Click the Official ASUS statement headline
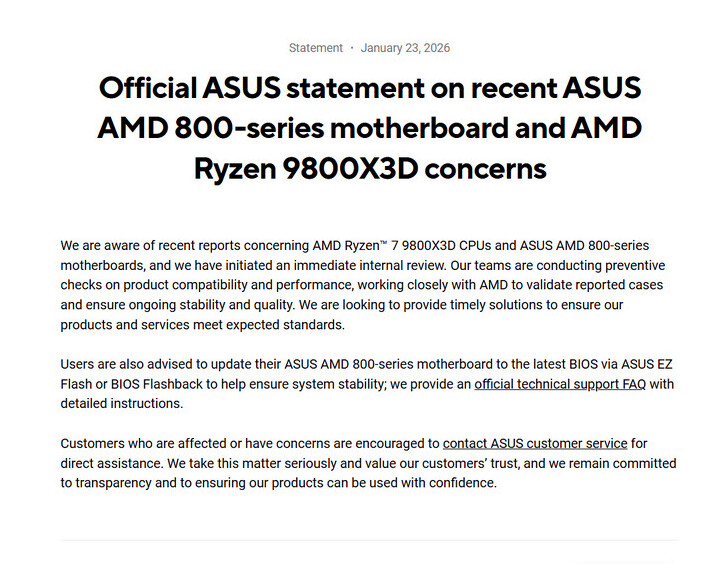Image resolution: width=727 pixels, height=564 pixels. pos(369,88)
